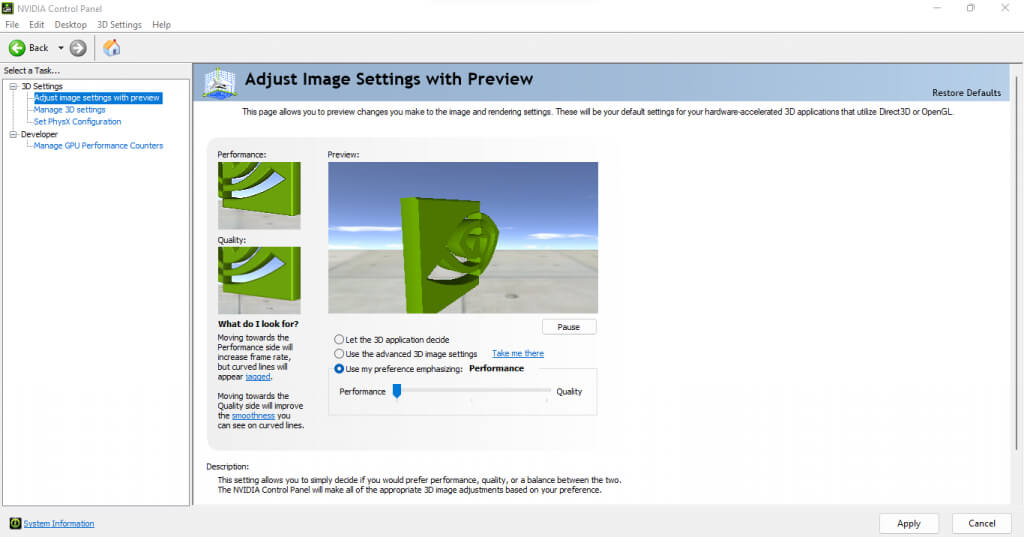
Task: Click the slider's Quality end label
Action: click(569, 391)
